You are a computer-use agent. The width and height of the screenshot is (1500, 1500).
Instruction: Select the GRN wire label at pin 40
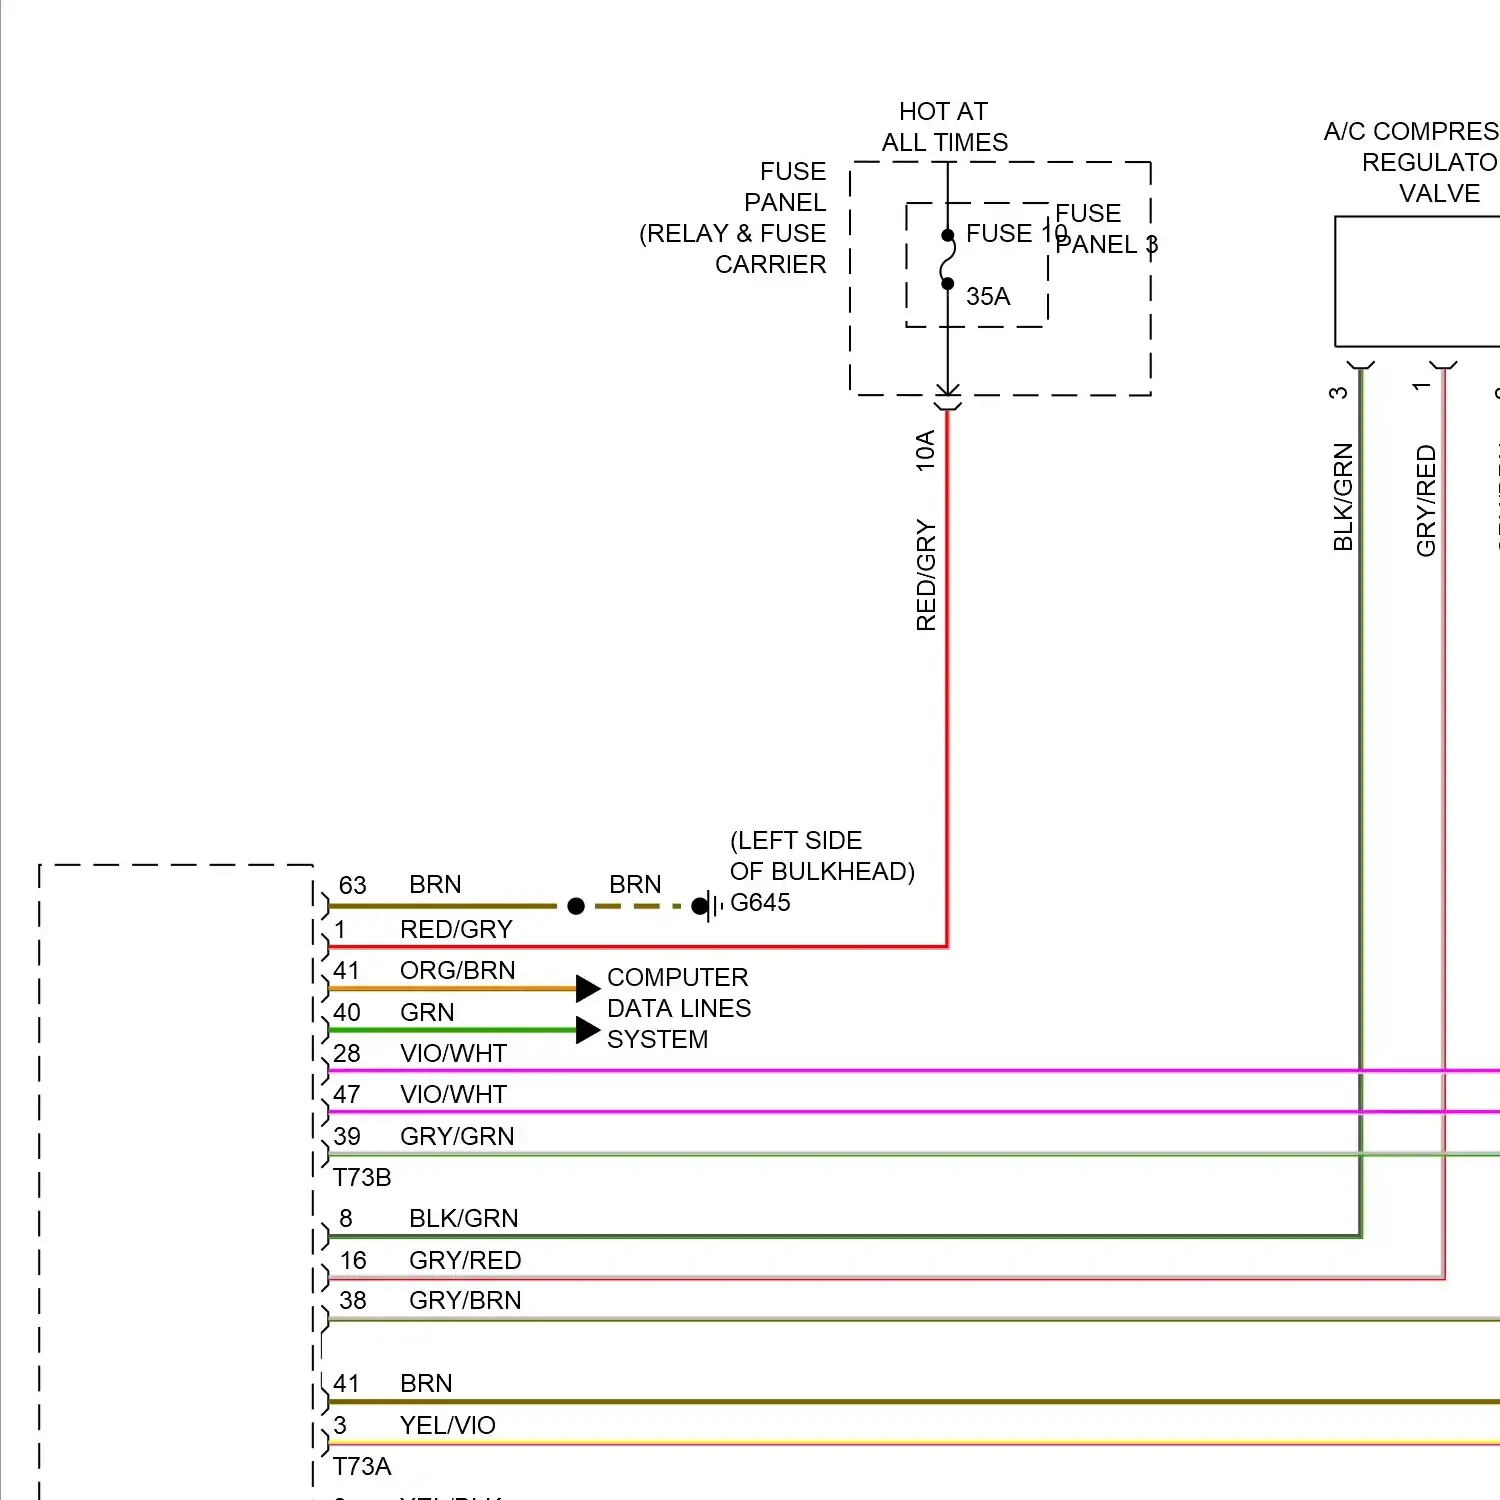427,1013
